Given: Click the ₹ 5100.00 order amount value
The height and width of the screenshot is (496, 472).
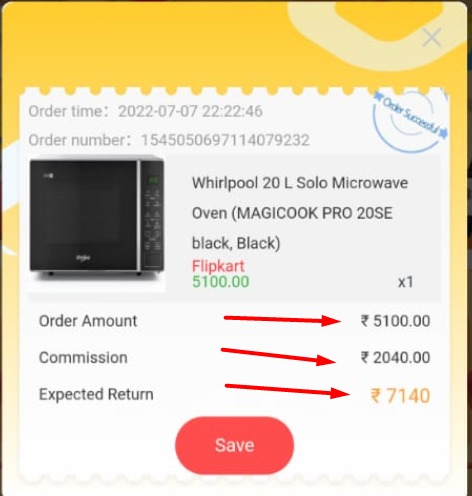Looking at the screenshot, I should pyautogui.click(x=395, y=321).
